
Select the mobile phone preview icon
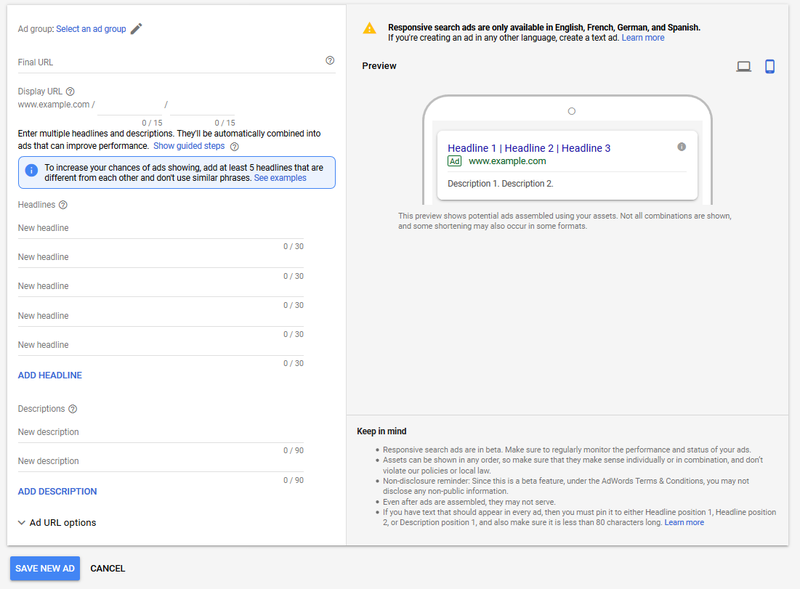(x=768, y=65)
